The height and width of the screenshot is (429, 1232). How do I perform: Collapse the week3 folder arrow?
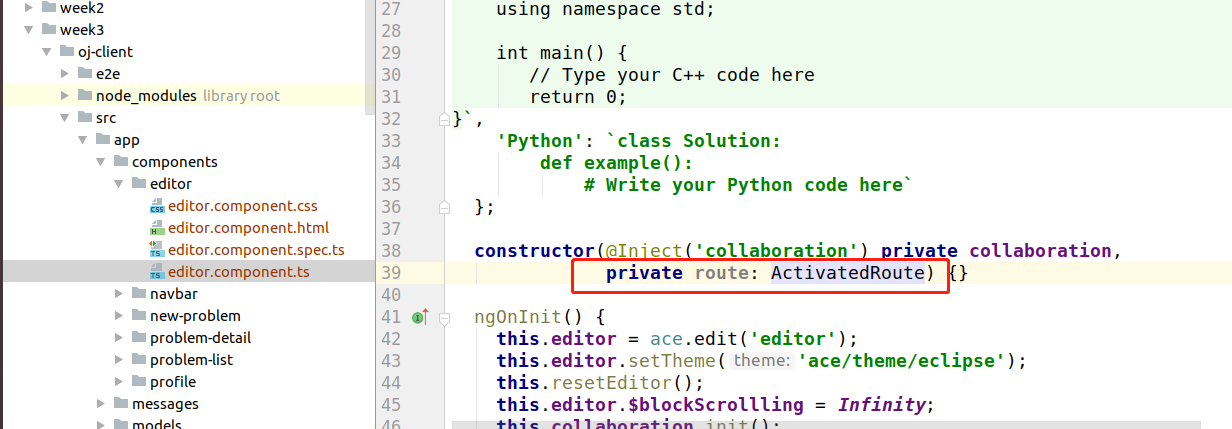27,29
